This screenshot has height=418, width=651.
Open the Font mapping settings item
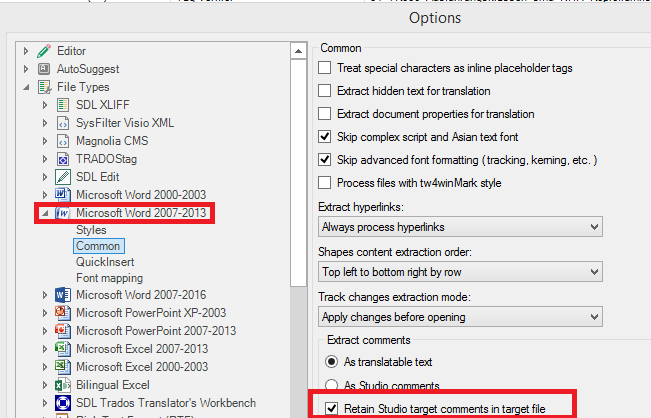click(x=110, y=278)
